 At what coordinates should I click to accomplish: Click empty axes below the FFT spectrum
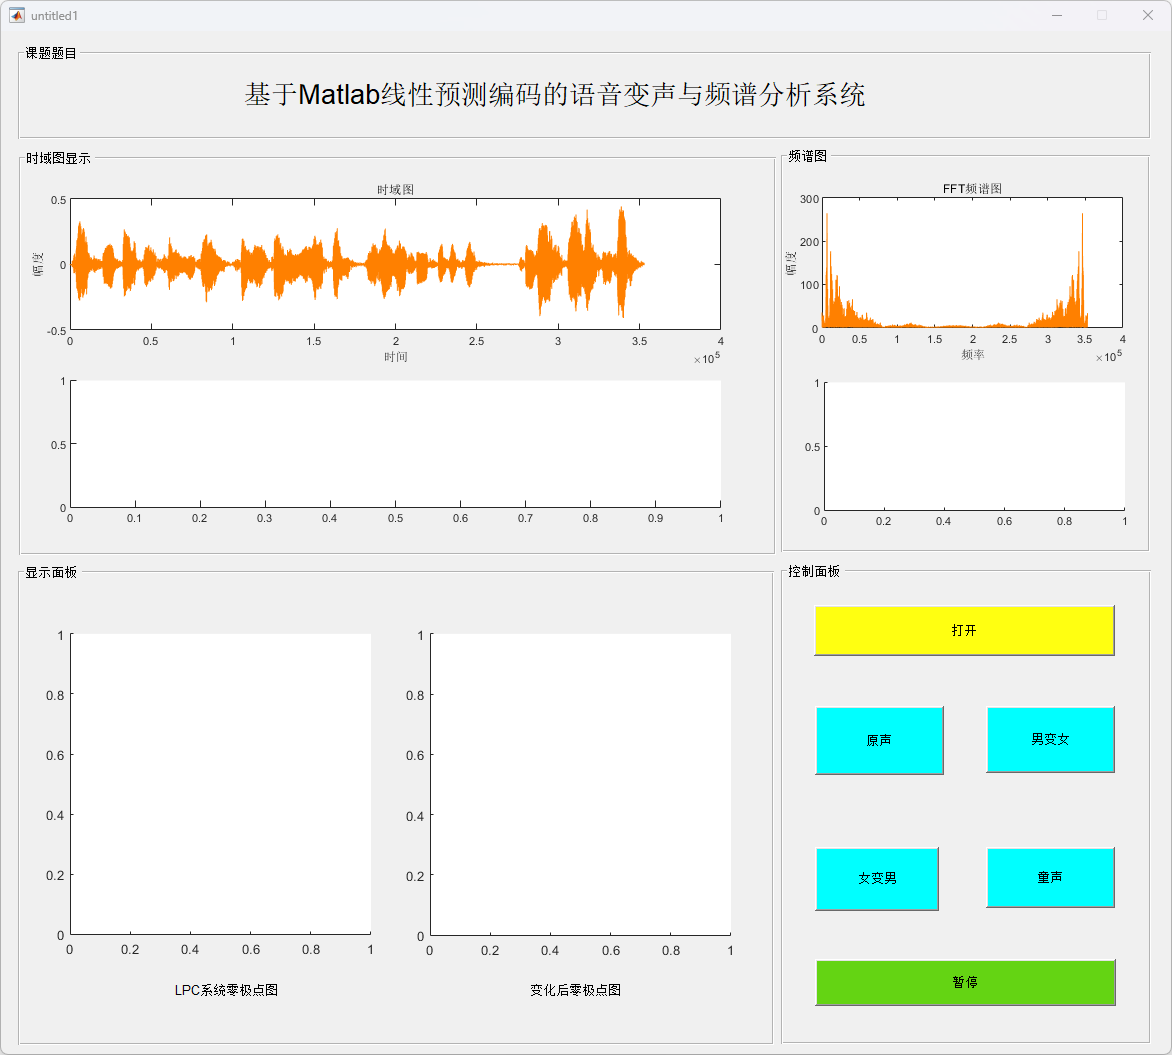pos(974,446)
